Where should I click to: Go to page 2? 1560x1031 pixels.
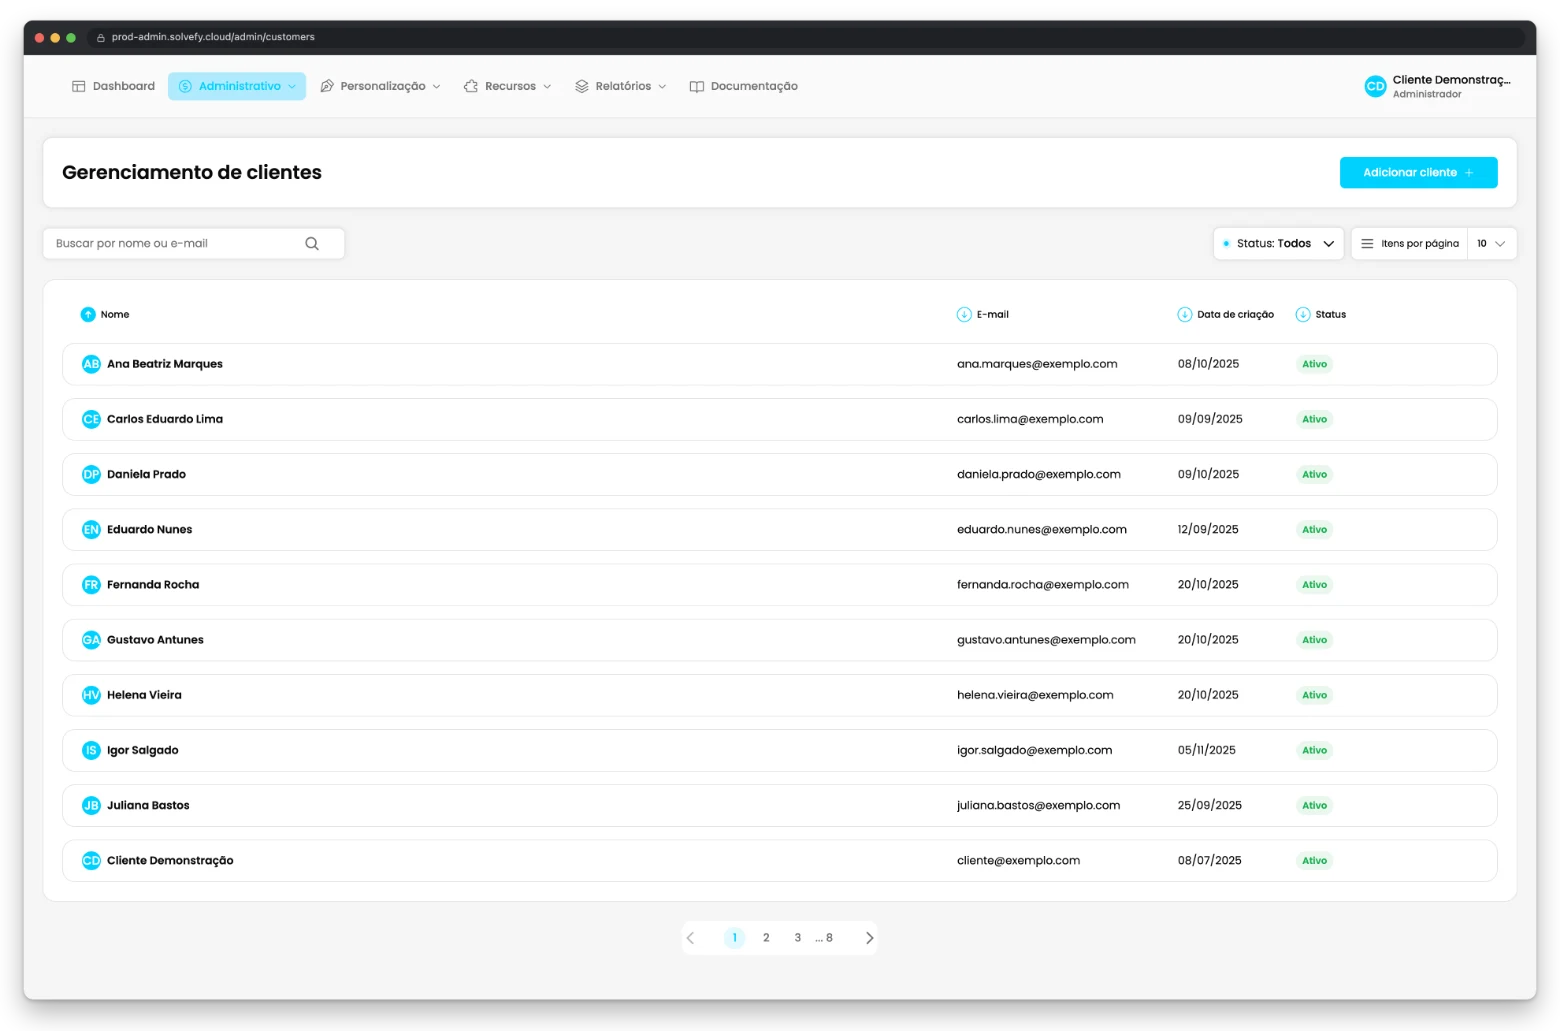pyautogui.click(x=766, y=938)
